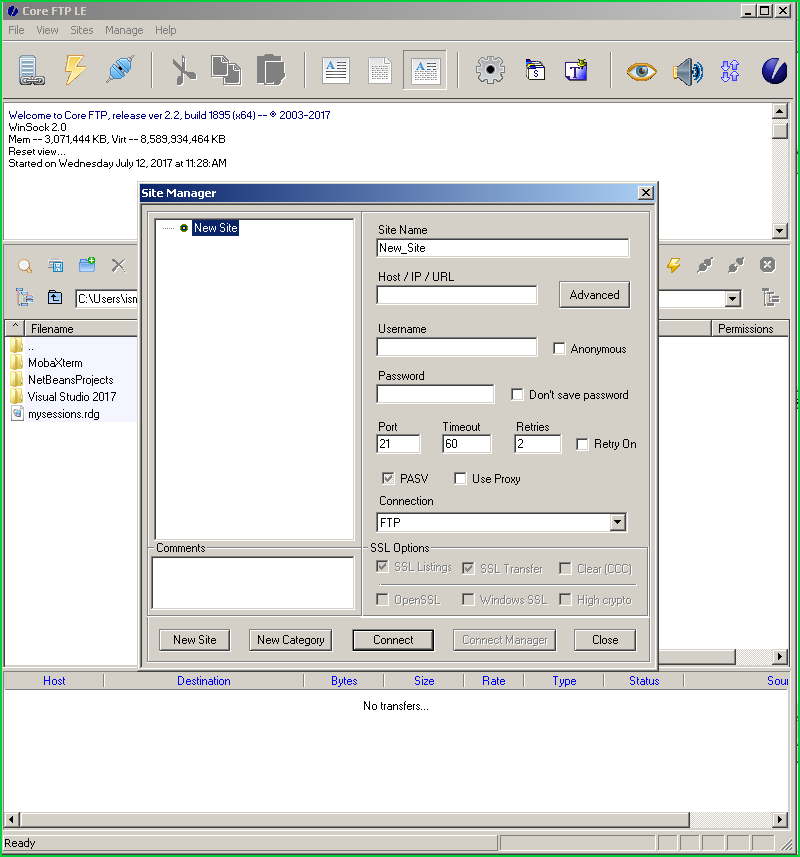Open Site Manager toolbar icon

[31, 70]
